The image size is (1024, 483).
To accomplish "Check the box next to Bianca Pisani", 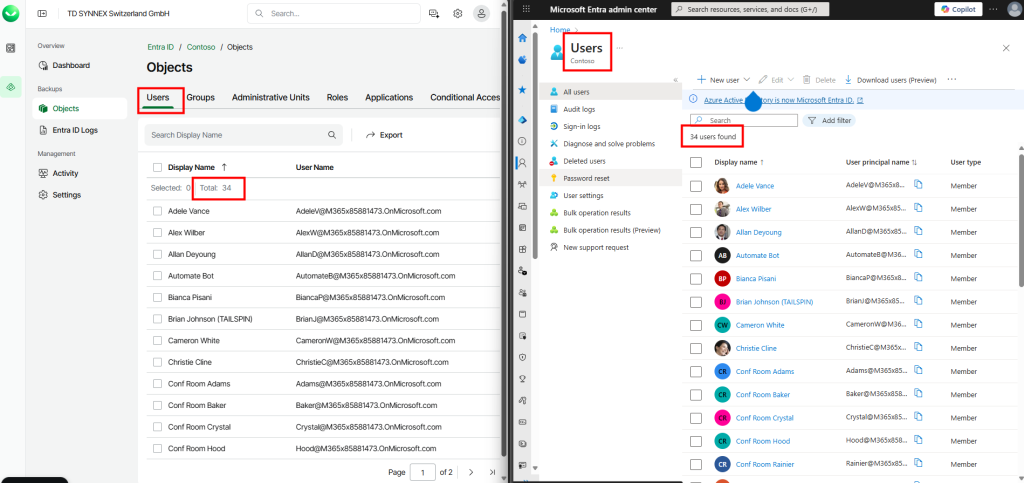I will point(158,297).
